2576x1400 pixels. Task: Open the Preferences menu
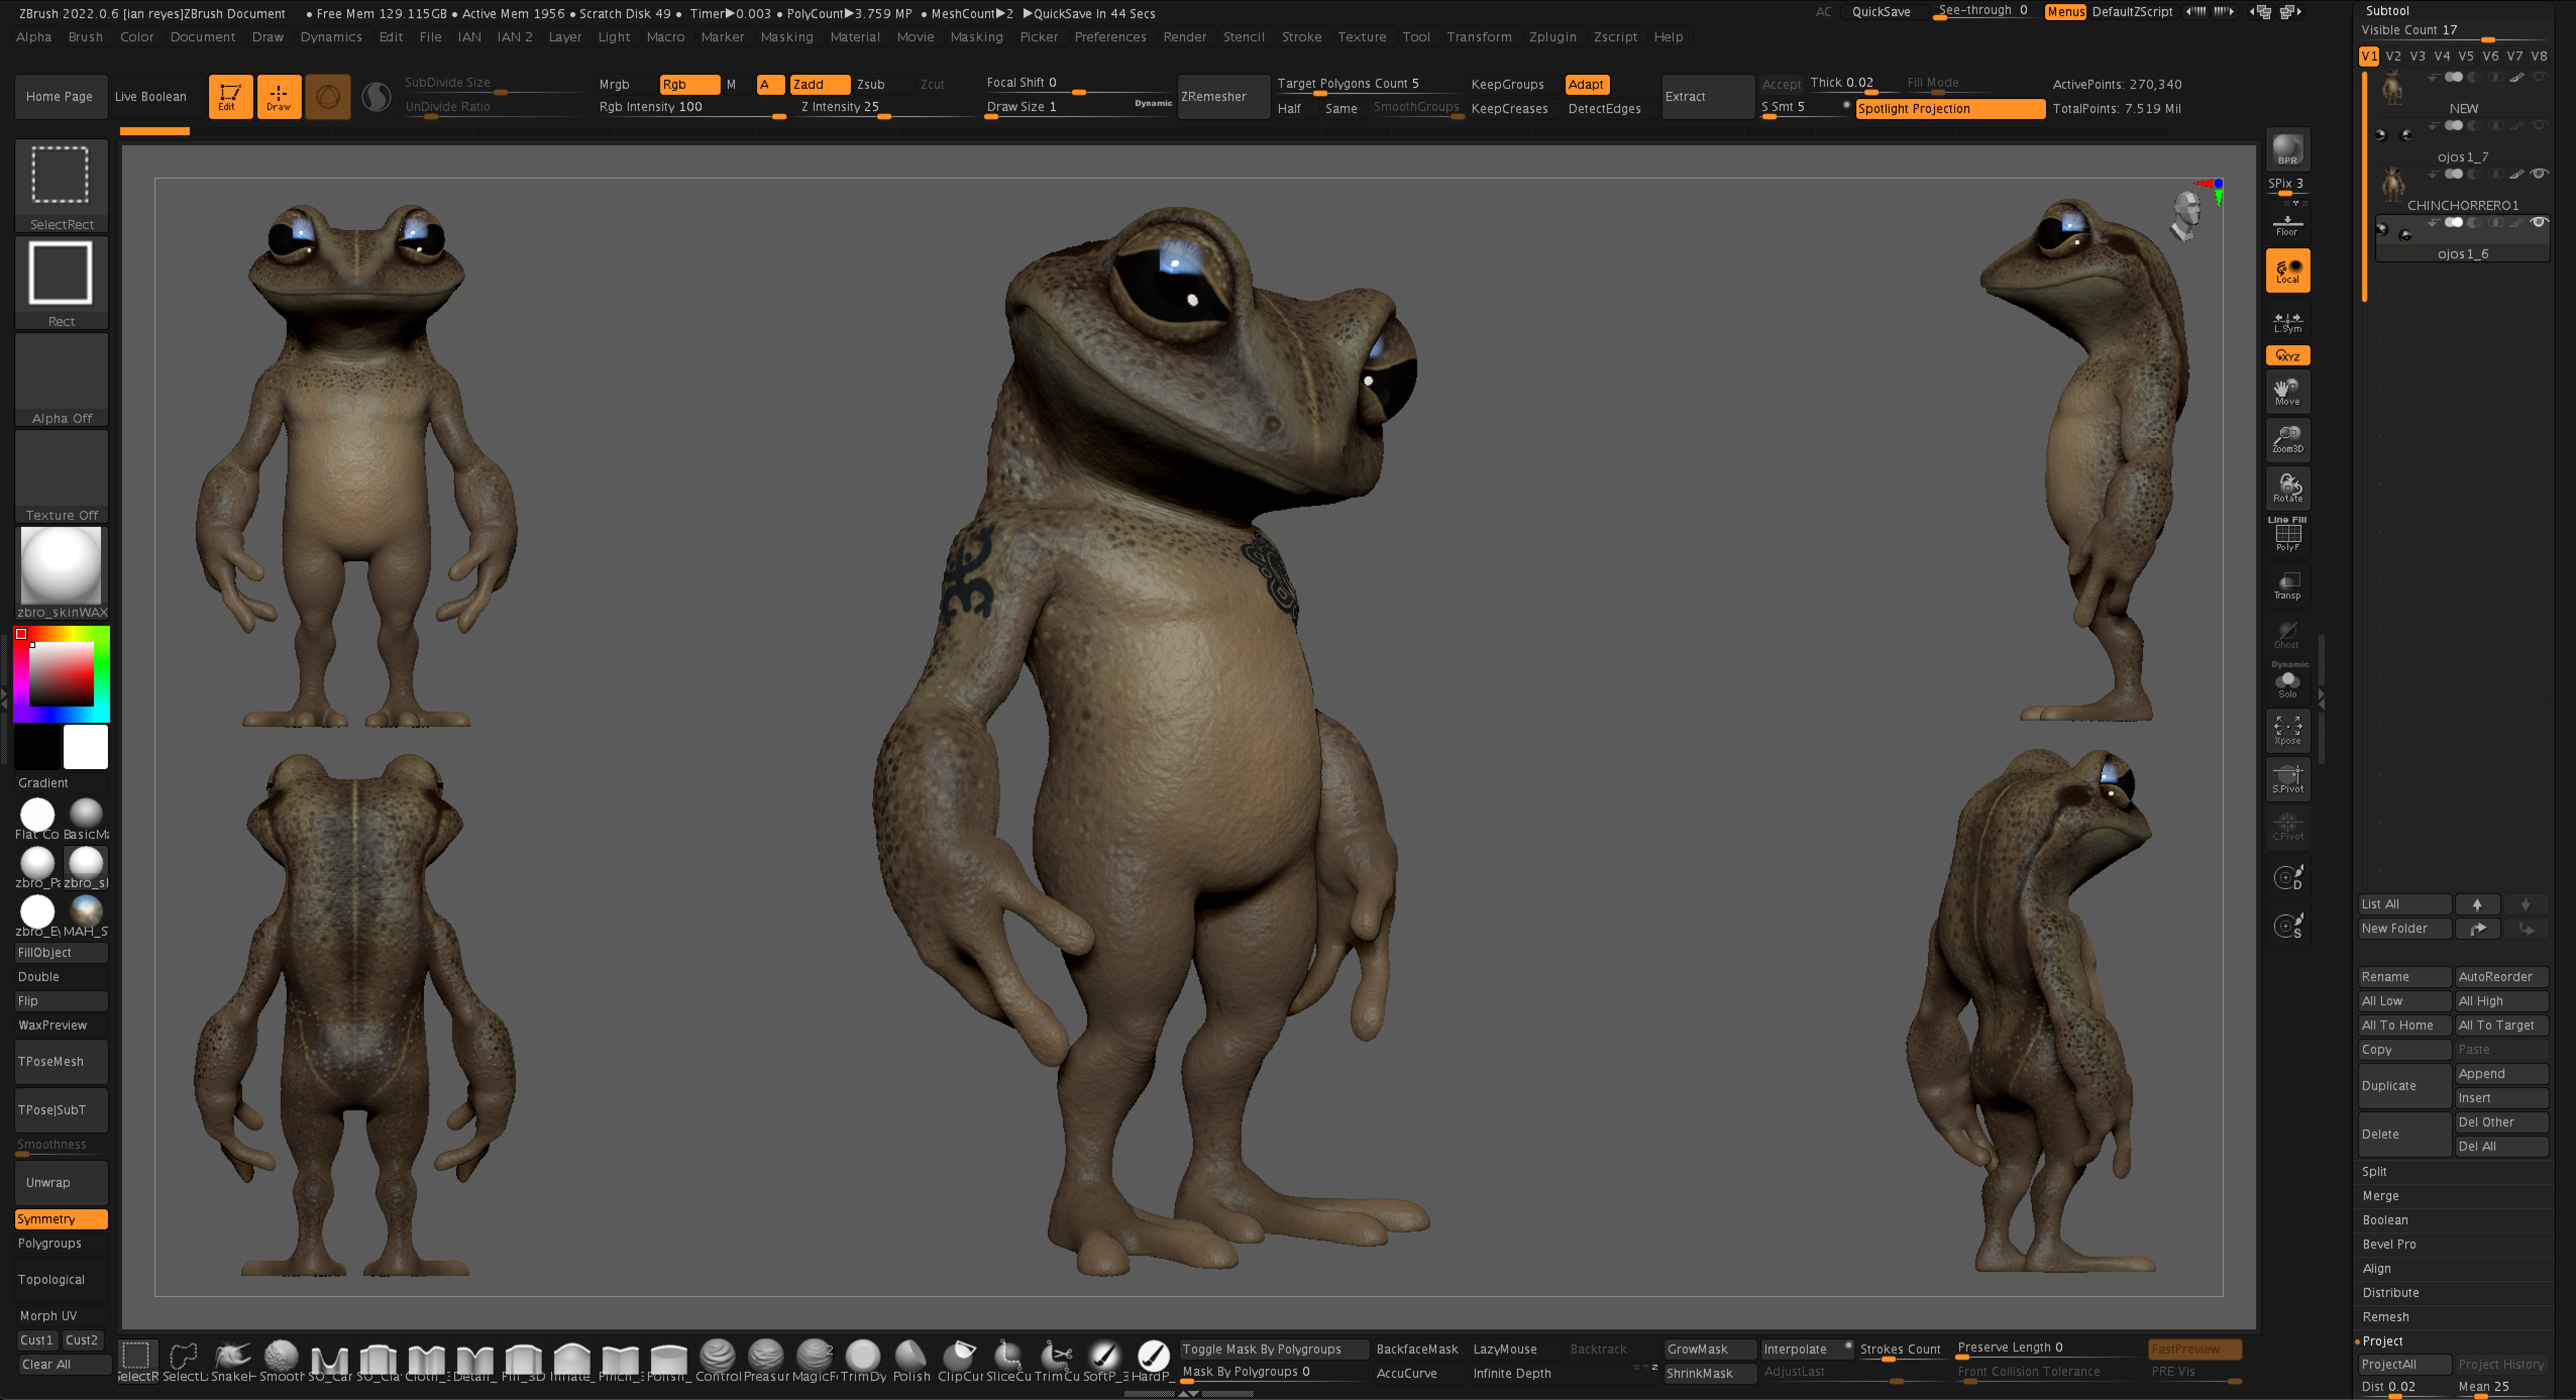(1110, 37)
